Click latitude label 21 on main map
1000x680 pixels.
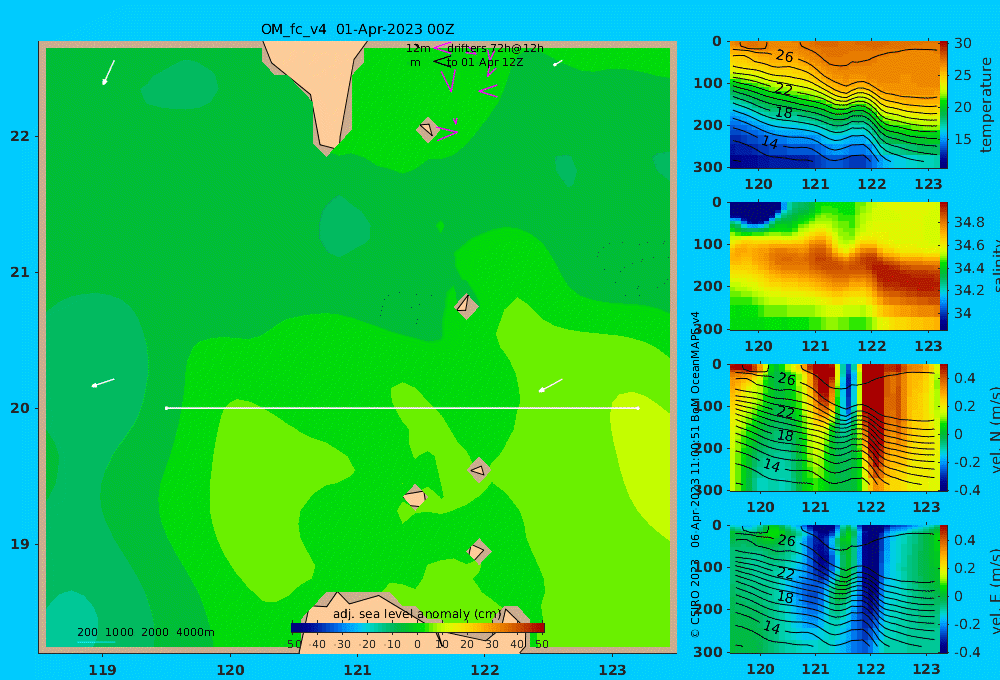tap(20, 272)
